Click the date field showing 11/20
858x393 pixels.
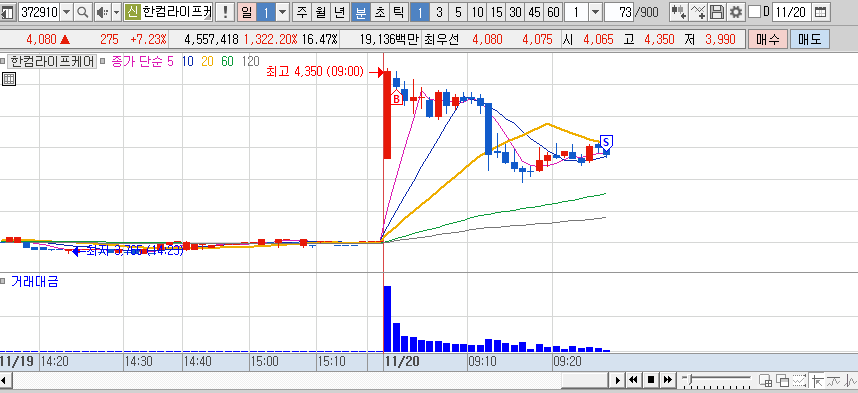coord(791,11)
